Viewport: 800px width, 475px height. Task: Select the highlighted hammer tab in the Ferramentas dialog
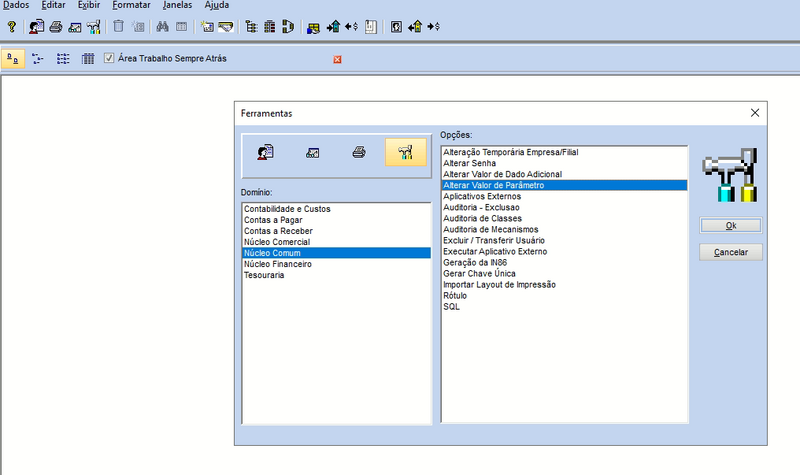tap(406, 152)
